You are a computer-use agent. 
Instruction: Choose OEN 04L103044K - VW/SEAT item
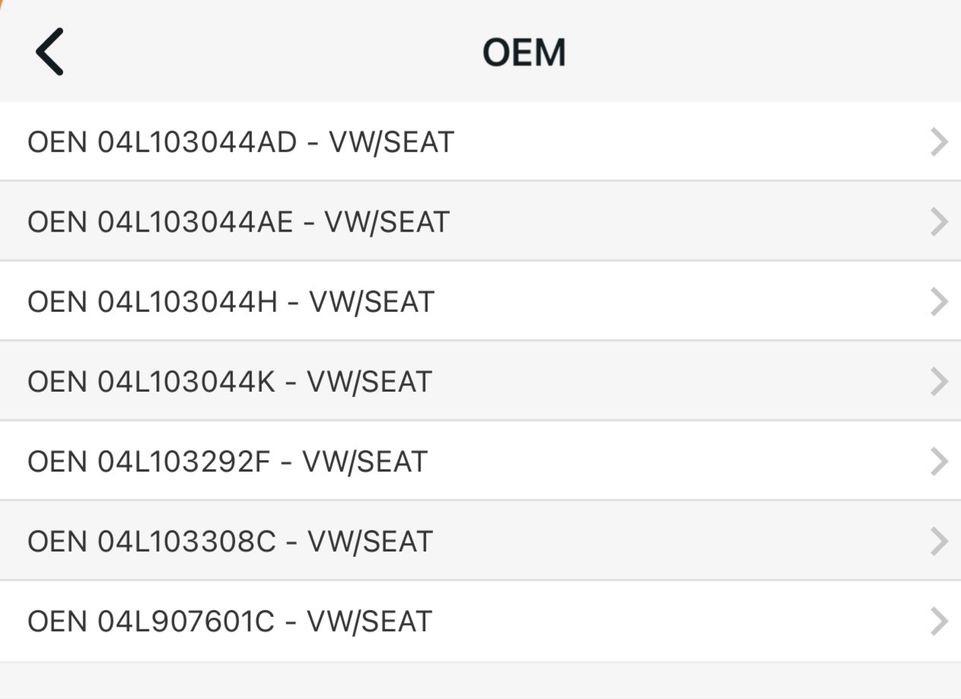[x=229, y=382]
